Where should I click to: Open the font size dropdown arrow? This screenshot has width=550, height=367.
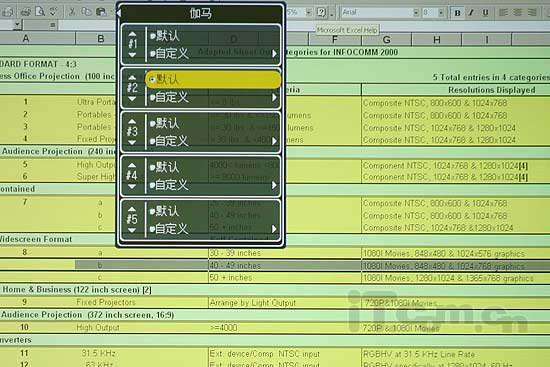coord(441,13)
